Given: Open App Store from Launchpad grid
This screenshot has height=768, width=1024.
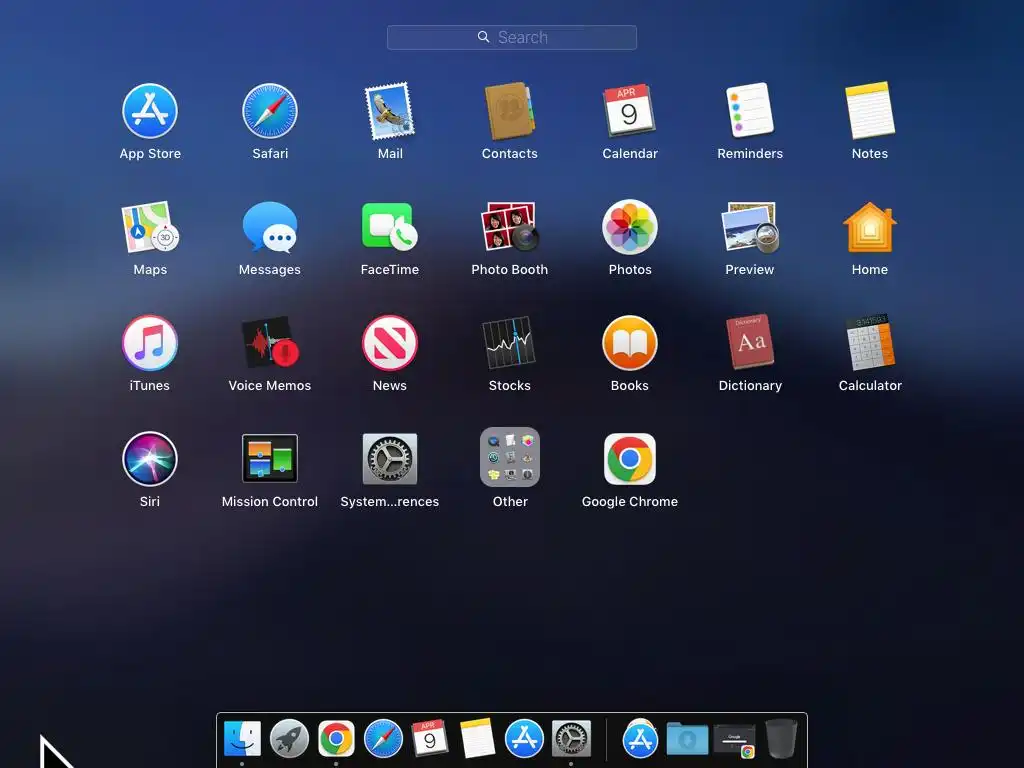Looking at the screenshot, I should tap(150, 111).
